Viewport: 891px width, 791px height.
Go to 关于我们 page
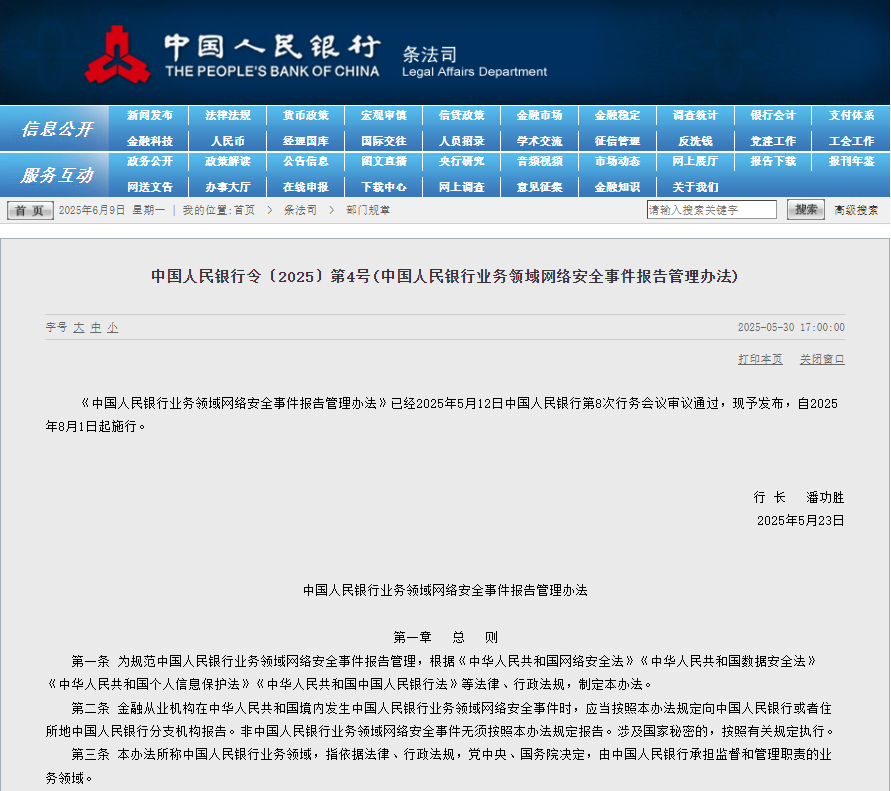695,187
